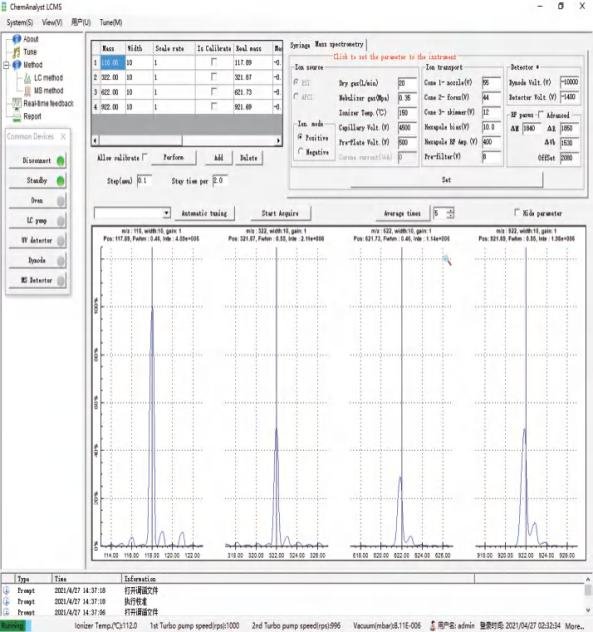Open the View menu

[x=52, y=23]
